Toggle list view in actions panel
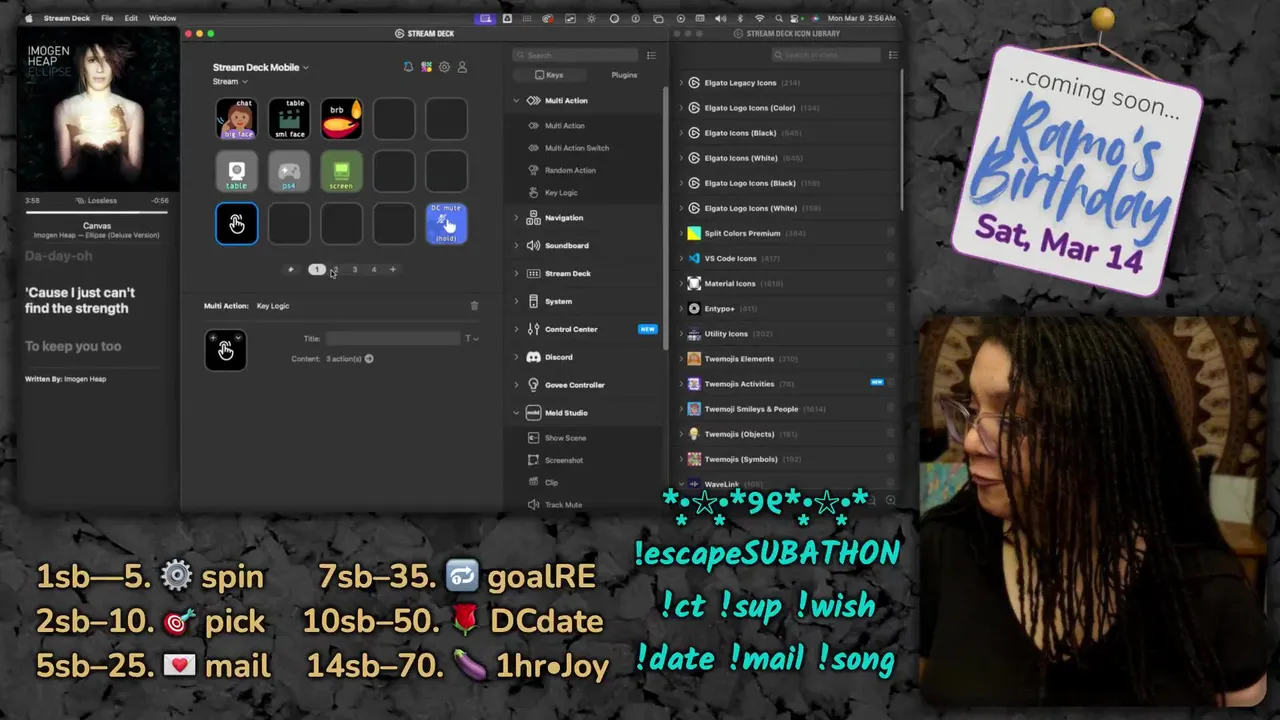 pyautogui.click(x=651, y=55)
